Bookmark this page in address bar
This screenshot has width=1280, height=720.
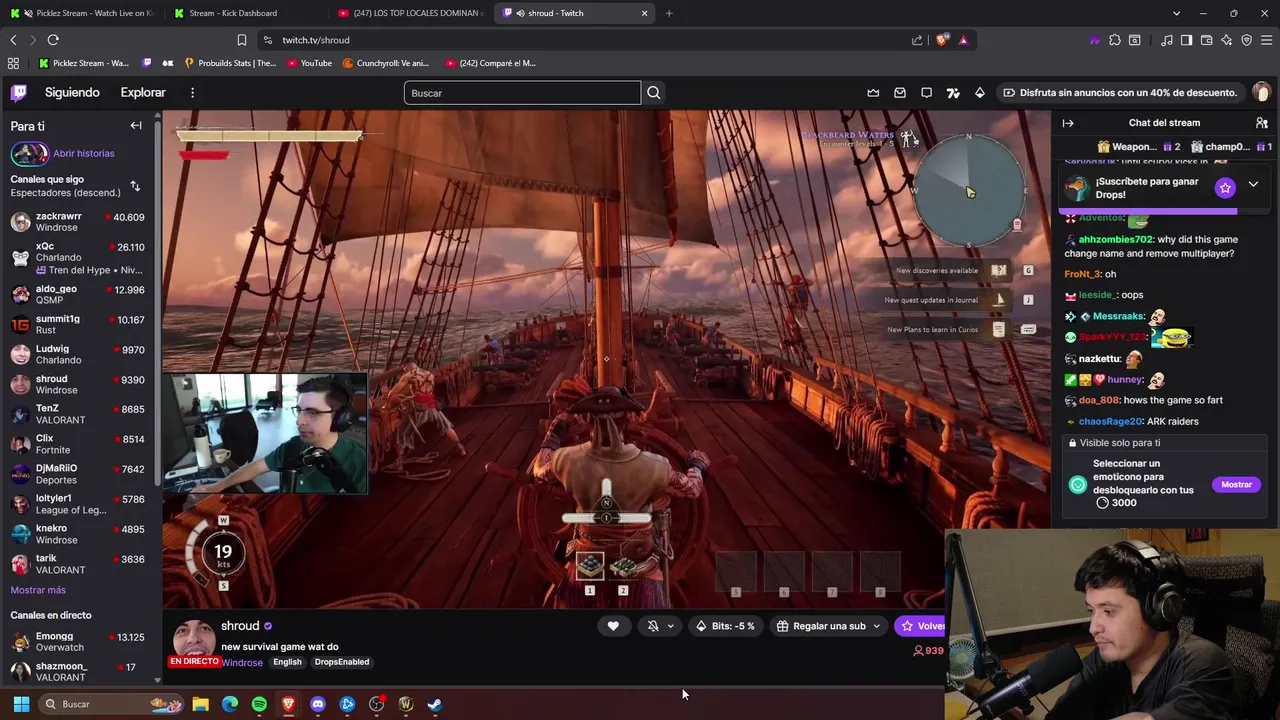241,40
